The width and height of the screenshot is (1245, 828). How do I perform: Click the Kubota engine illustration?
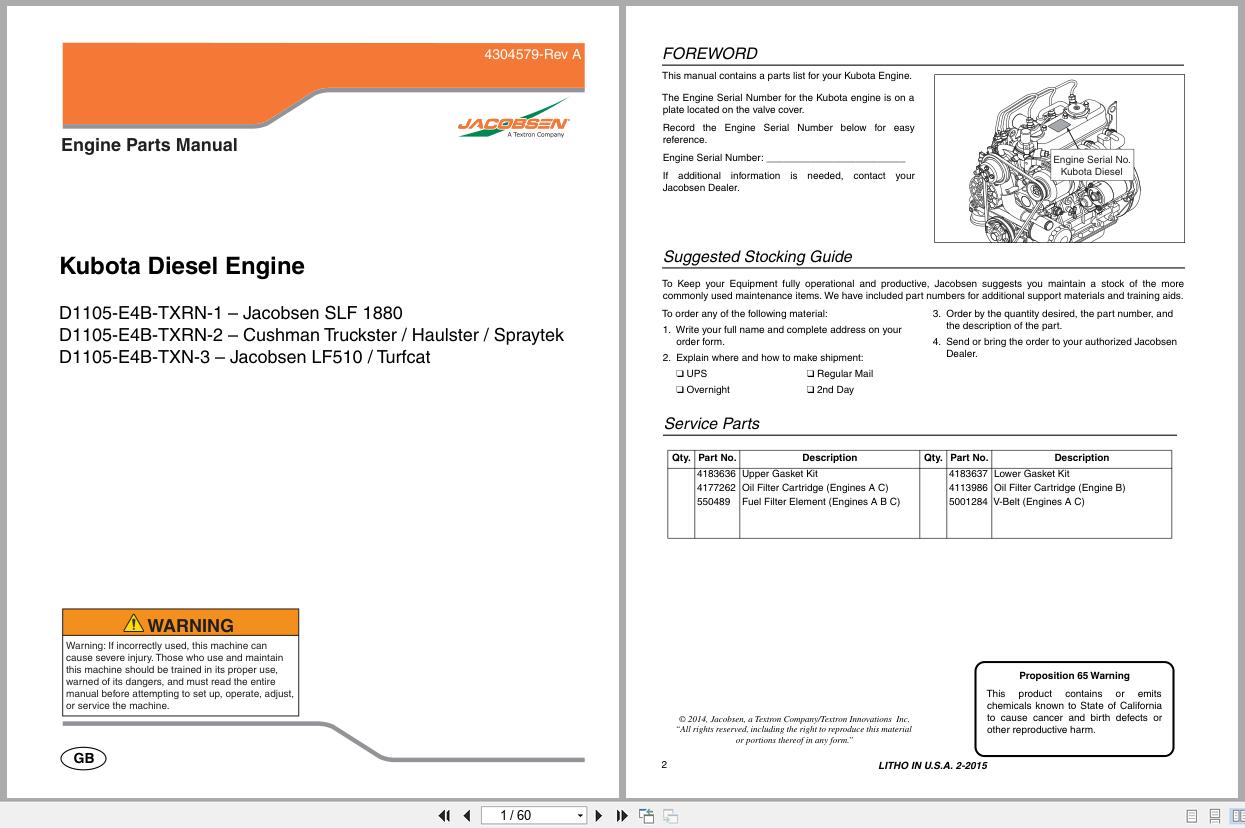1059,158
